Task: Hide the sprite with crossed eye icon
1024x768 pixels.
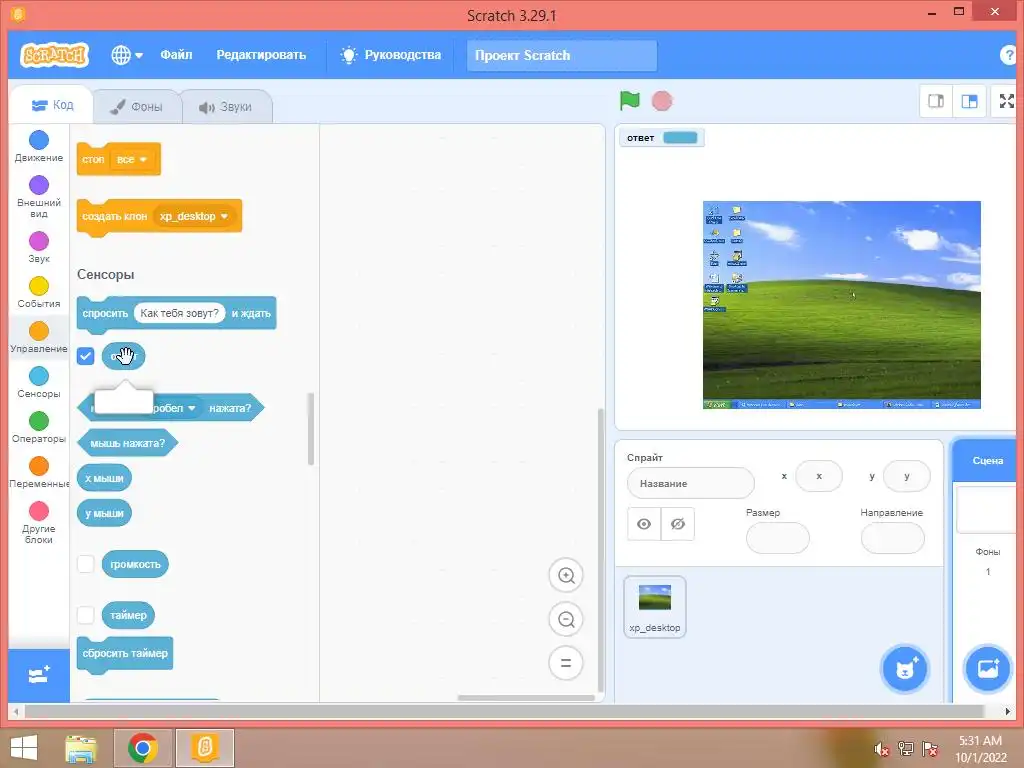Action: [x=678, y=524]
